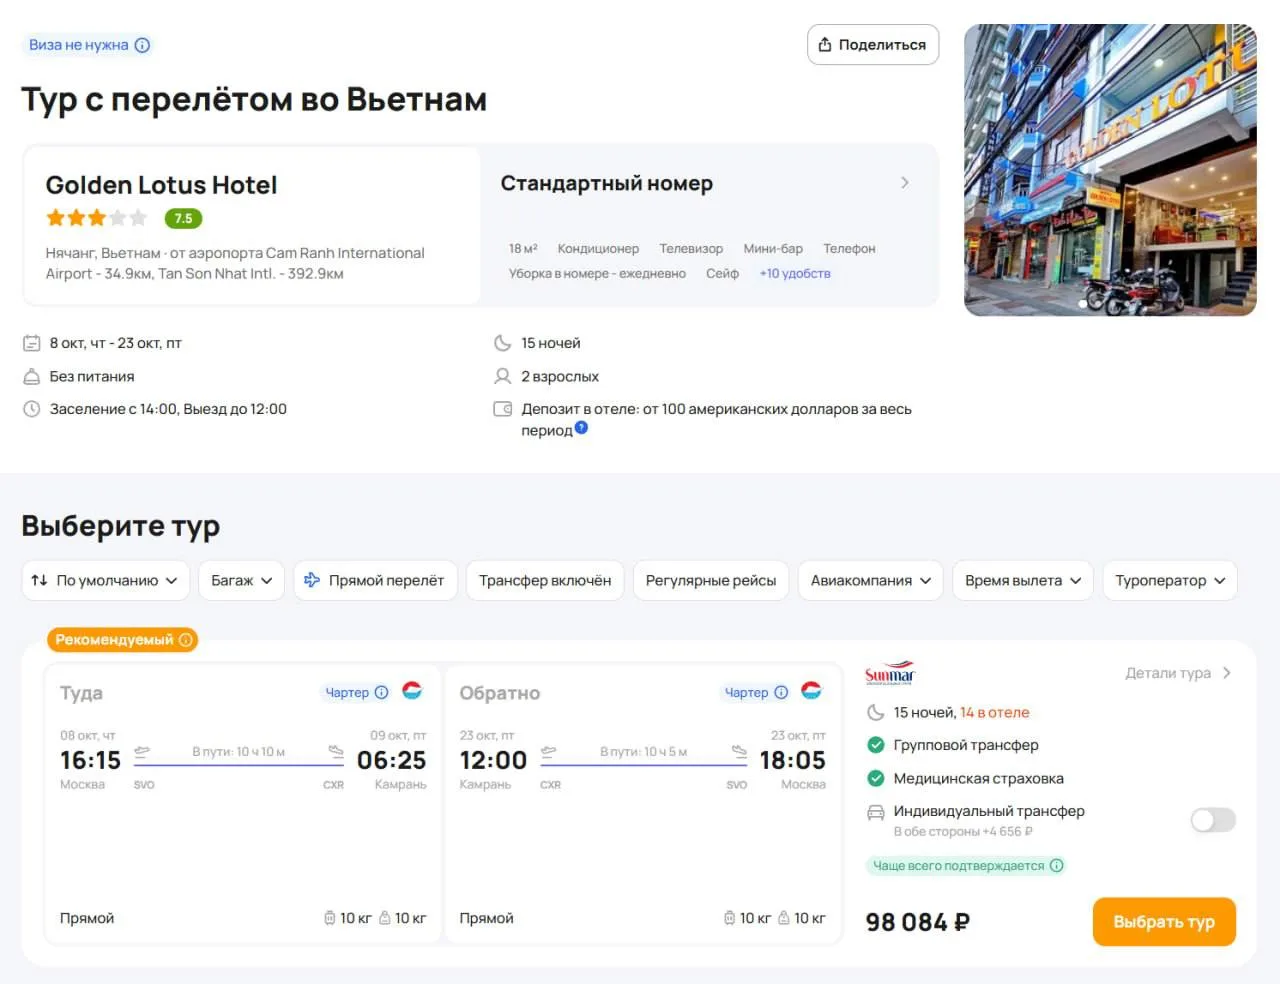Screen dimensions: 1280x984
Task: Expand Стандартный номер details via chevron
Action: point(905,183)
